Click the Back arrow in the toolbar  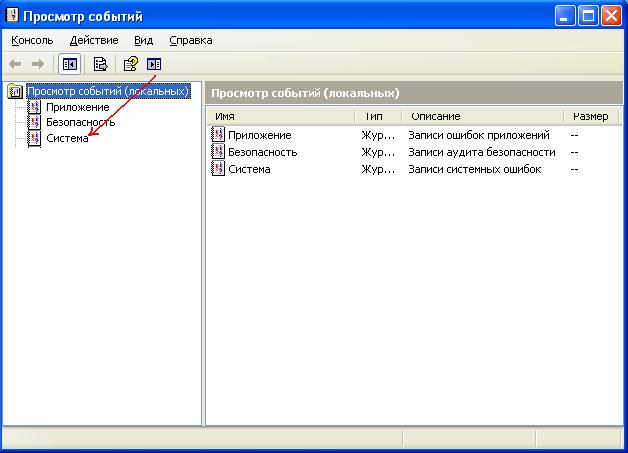coord(17,64)
